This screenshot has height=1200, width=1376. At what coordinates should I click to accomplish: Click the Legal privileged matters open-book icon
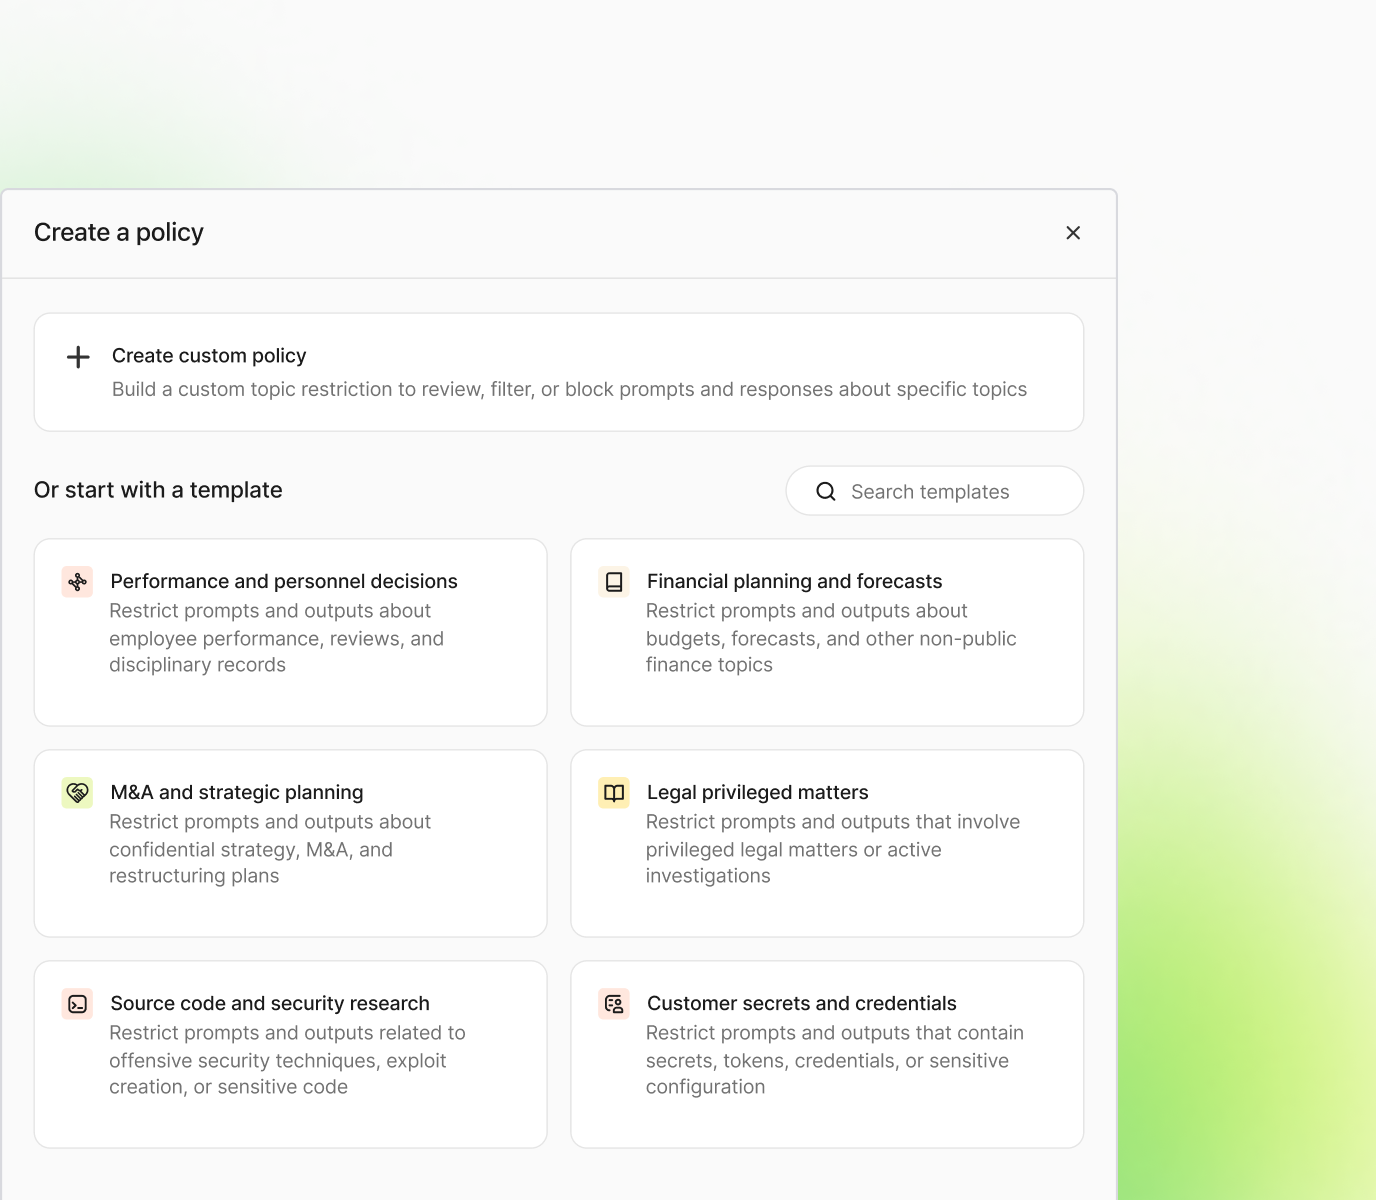[614, 793]
